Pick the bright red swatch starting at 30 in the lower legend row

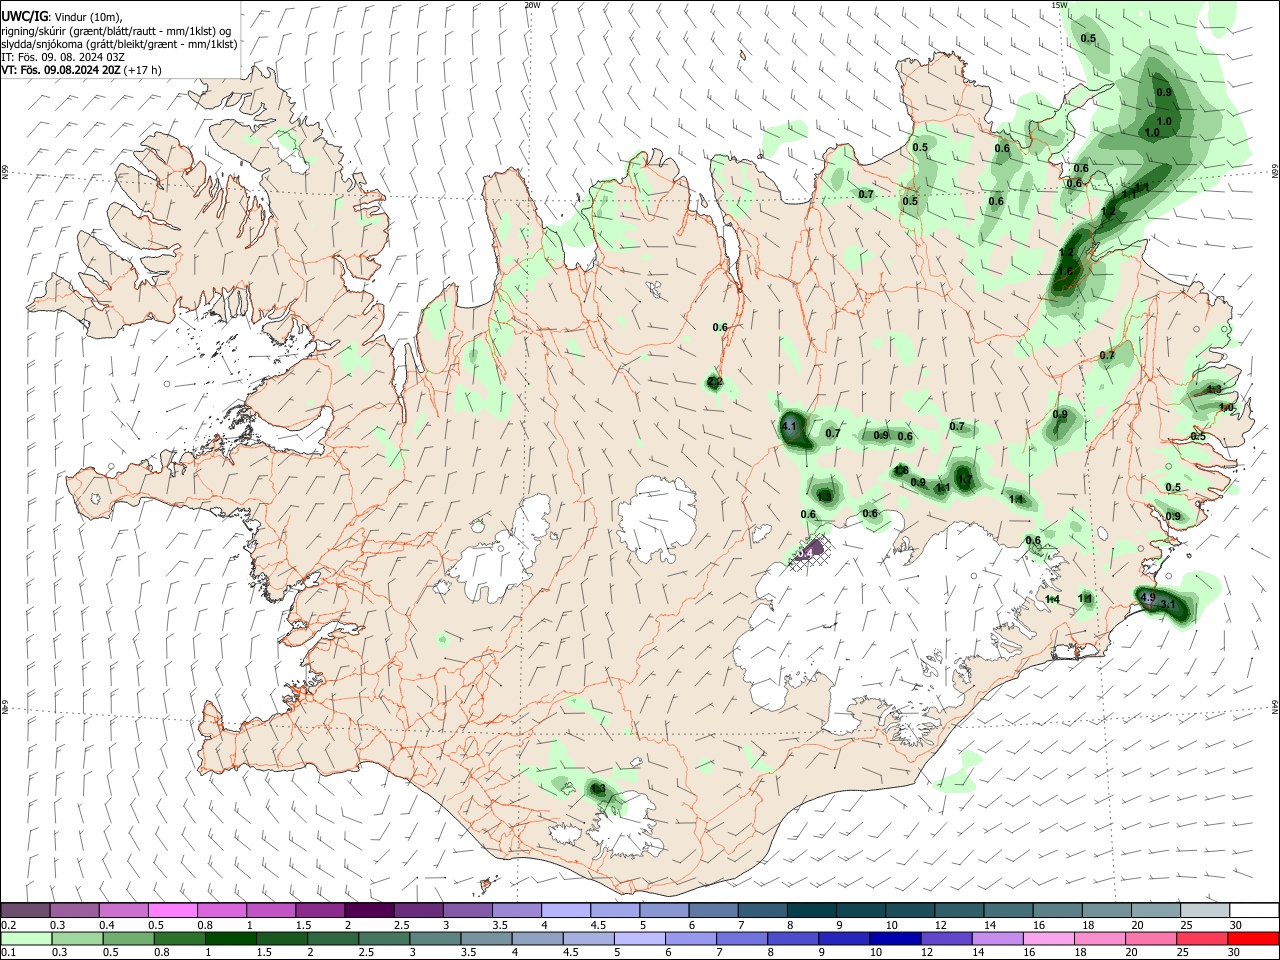[1253, 938]
